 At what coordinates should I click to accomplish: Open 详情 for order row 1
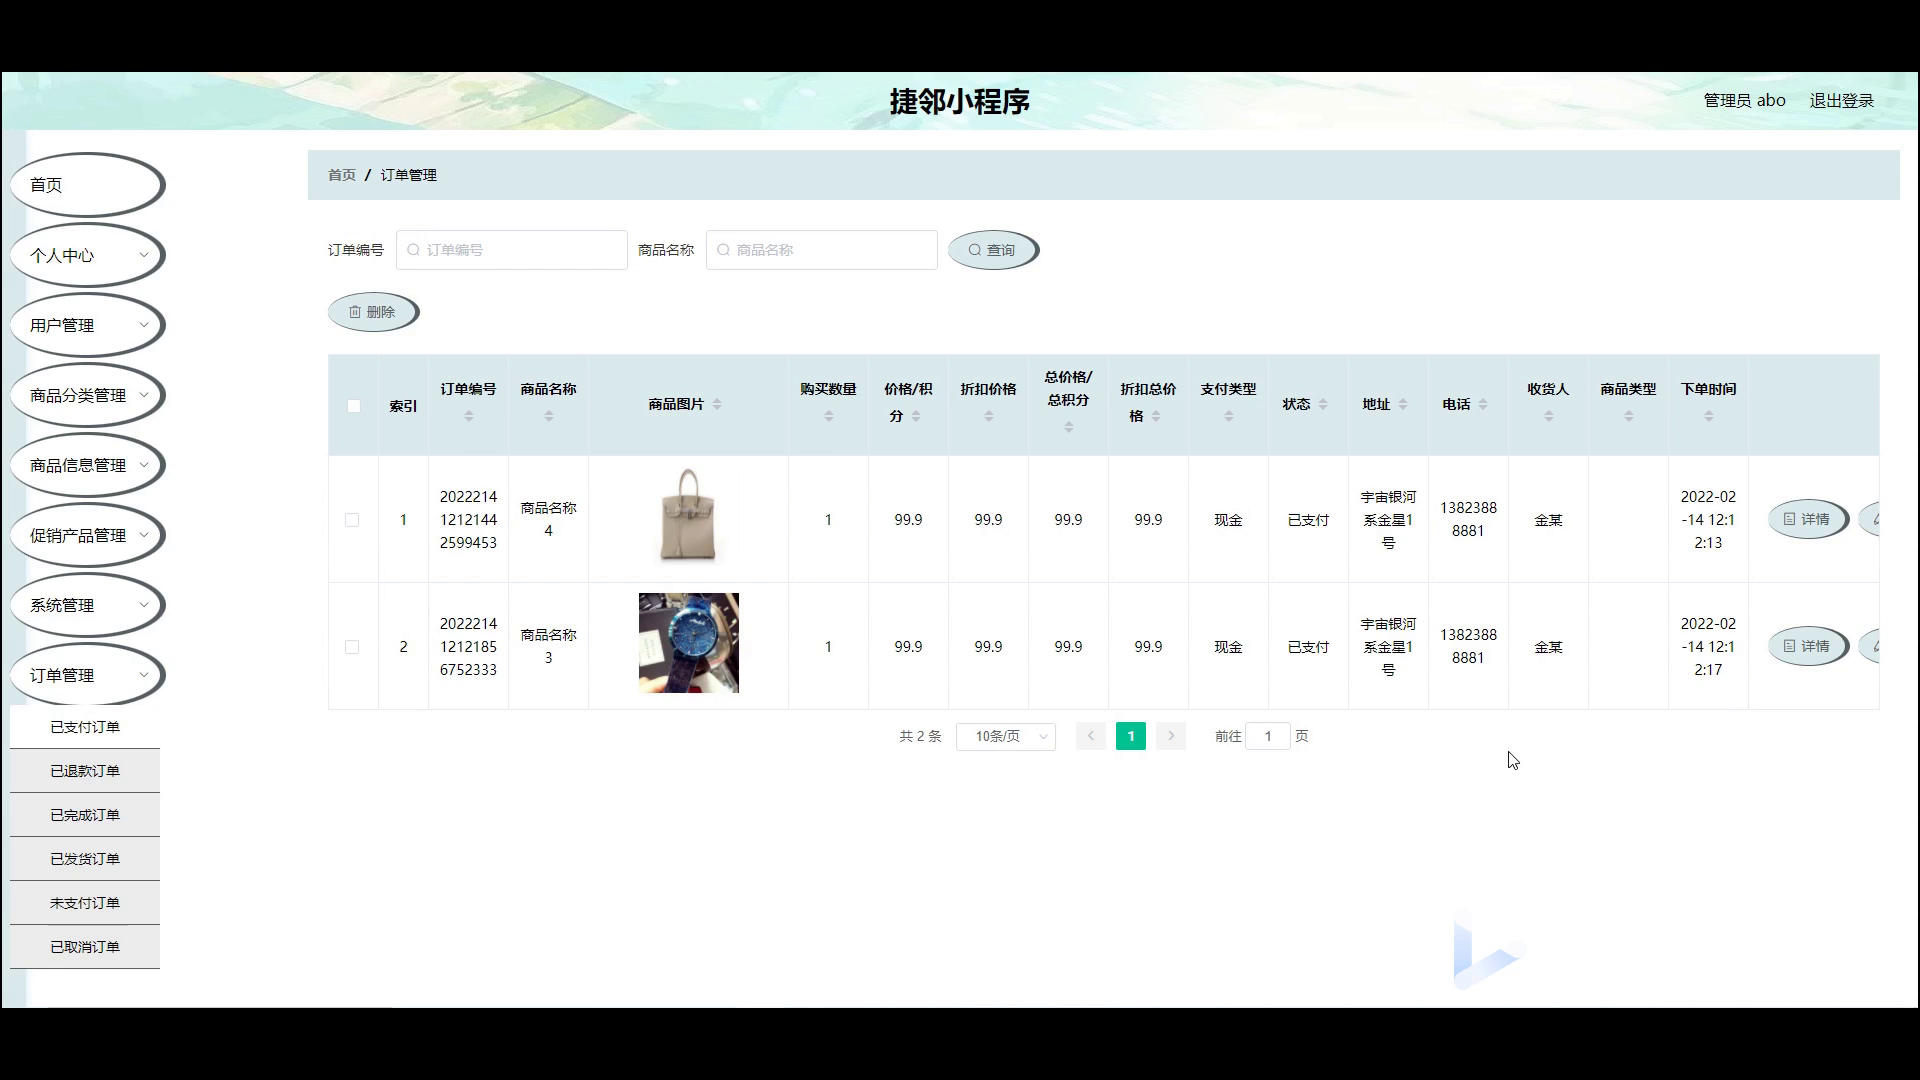[x=1808, y=520]
